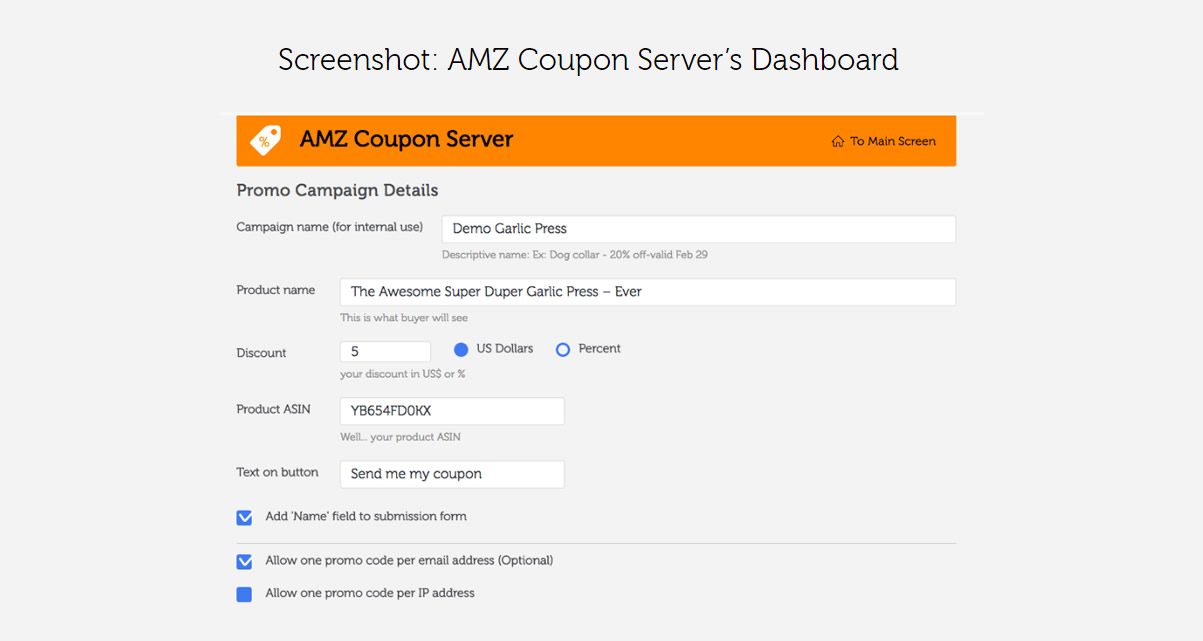Click the 'Discount' label
Image resolution: width=1203 pixels, height=641 pixels.
point(261,353)
